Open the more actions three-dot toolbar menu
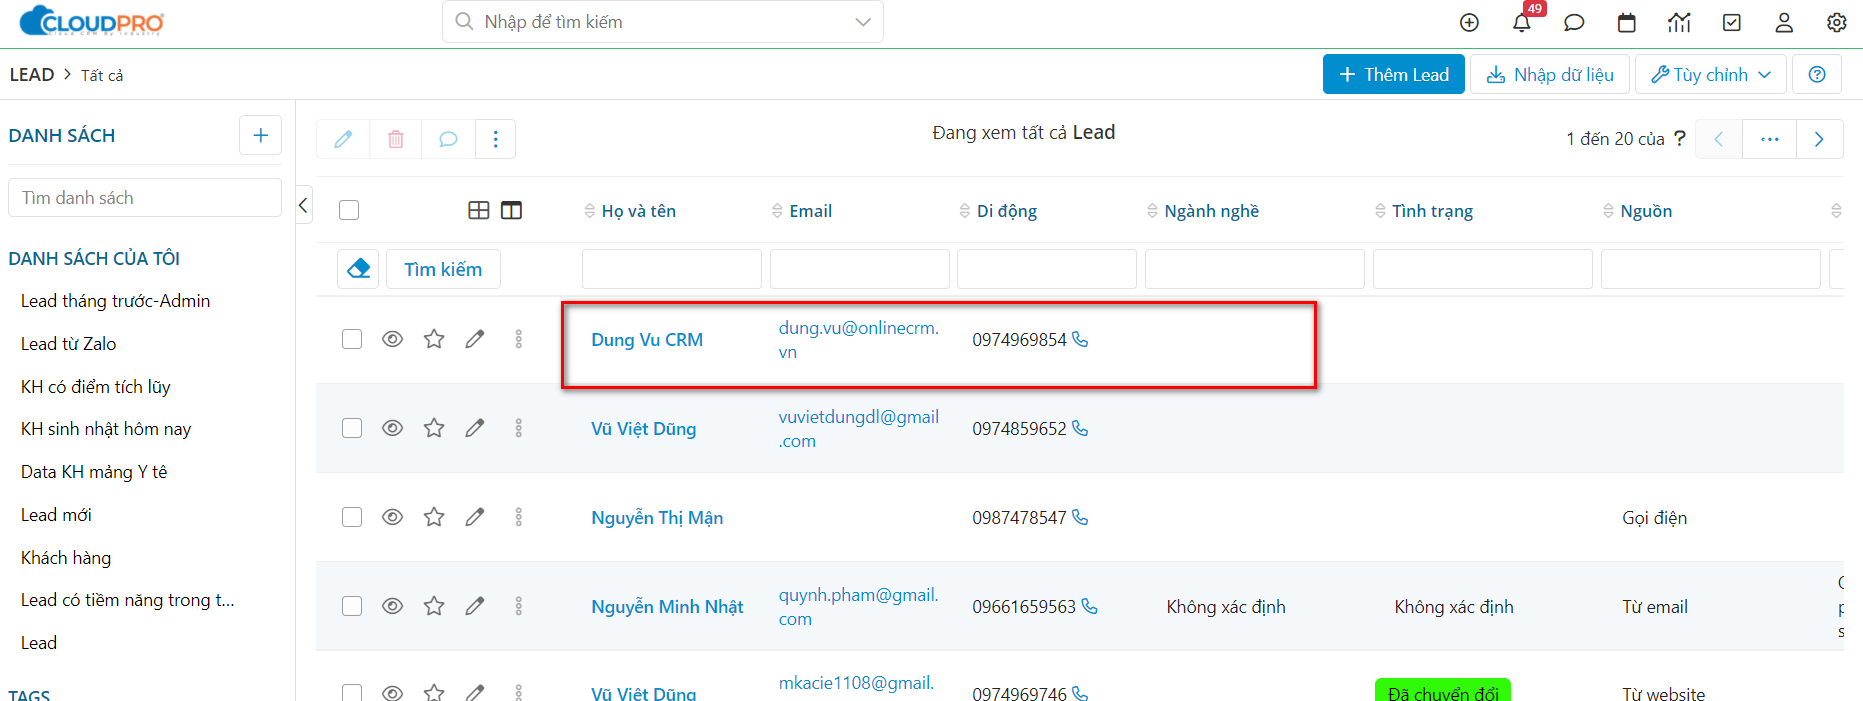1863x701 pixels. pyautogui.click(x=496, y=139)
